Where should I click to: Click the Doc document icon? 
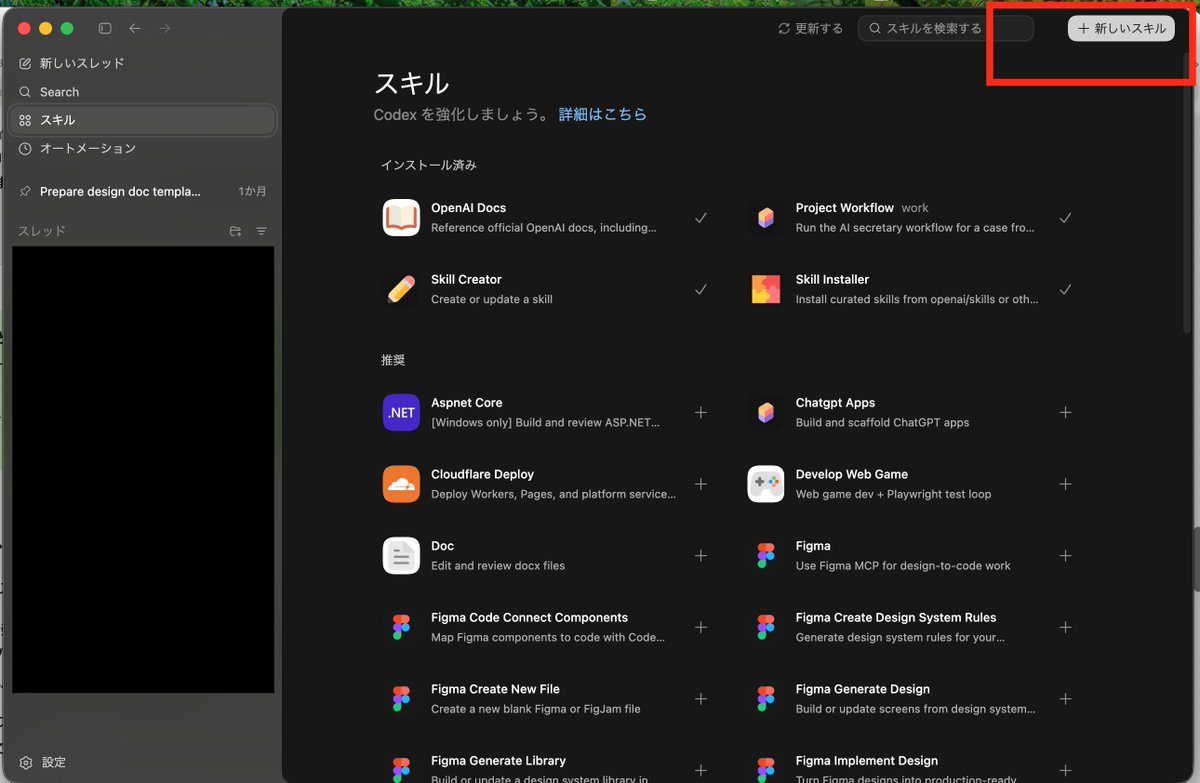click(x=401, y=556)
